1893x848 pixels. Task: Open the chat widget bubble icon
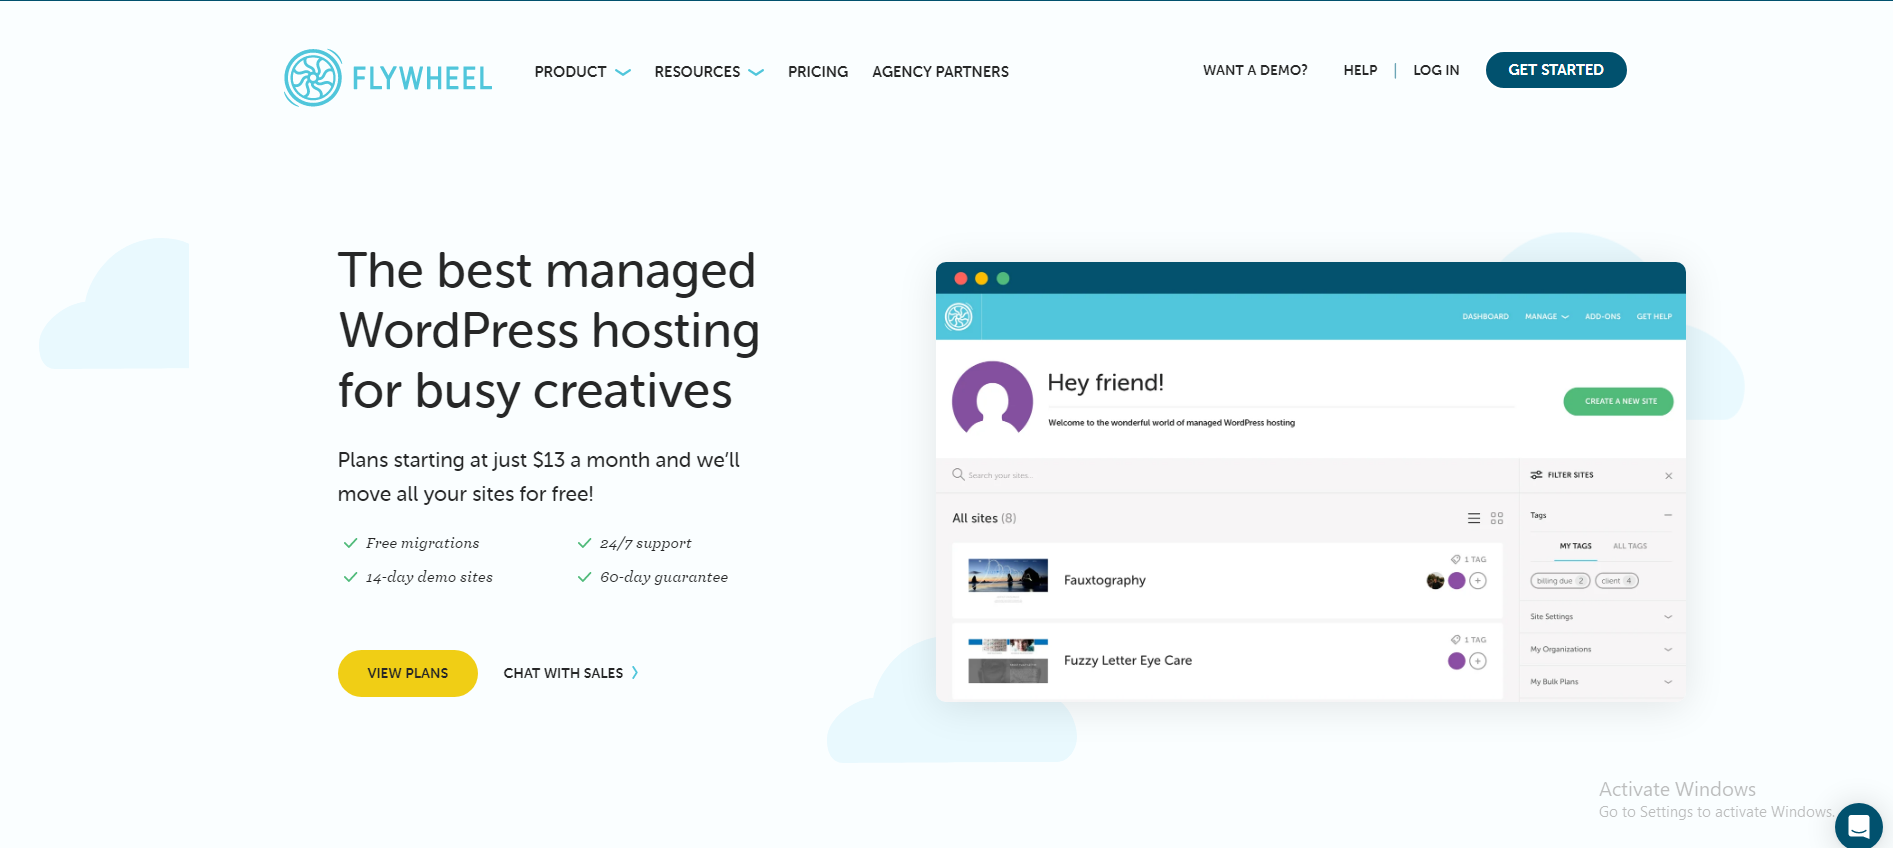[x=1858, y=826]
